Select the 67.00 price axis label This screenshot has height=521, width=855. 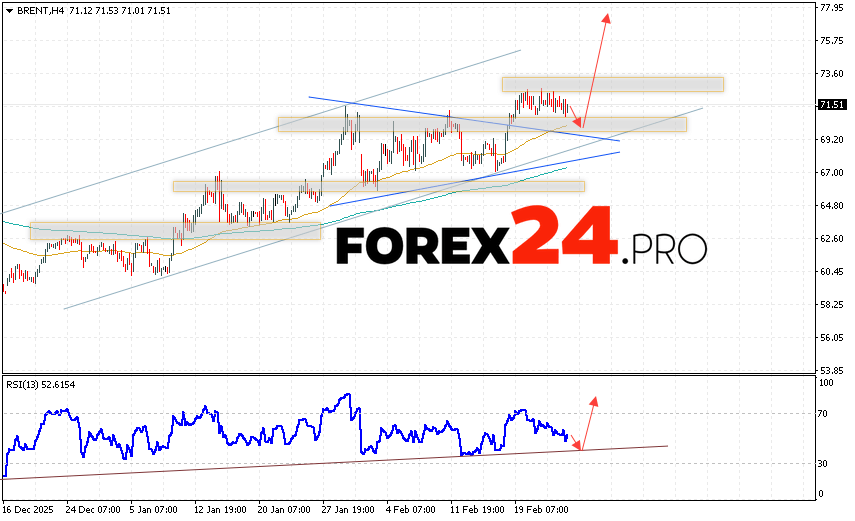click(832, 173)
